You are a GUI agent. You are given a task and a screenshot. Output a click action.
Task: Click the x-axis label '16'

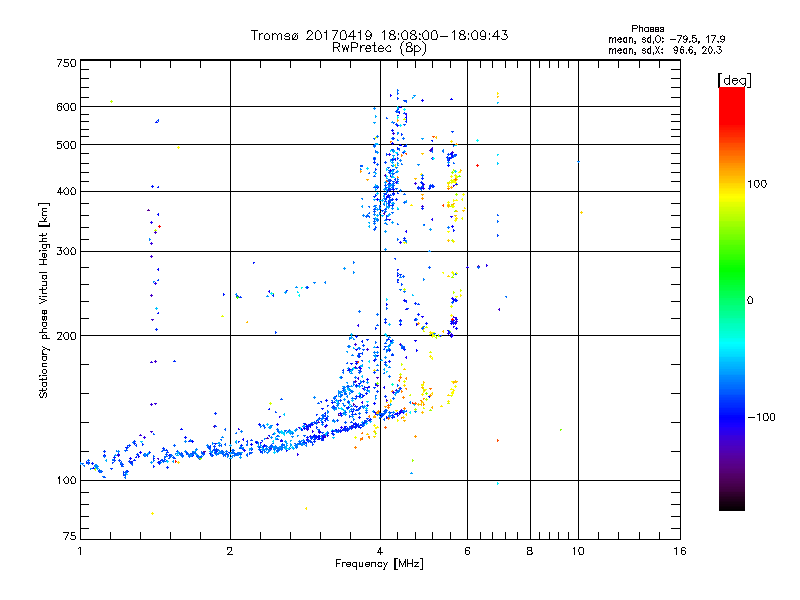(x=680, y=551)
